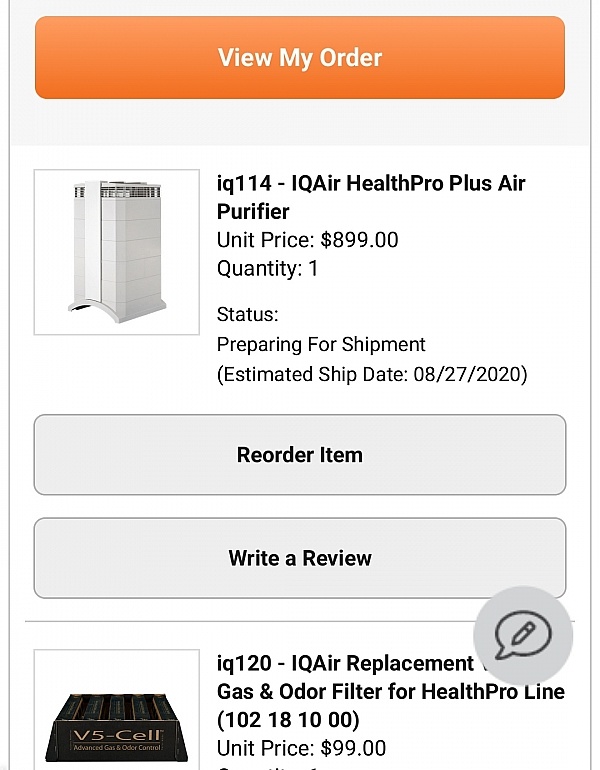Tap the $899.00 unit price text

pyautogui.click(x=359, y=240)
